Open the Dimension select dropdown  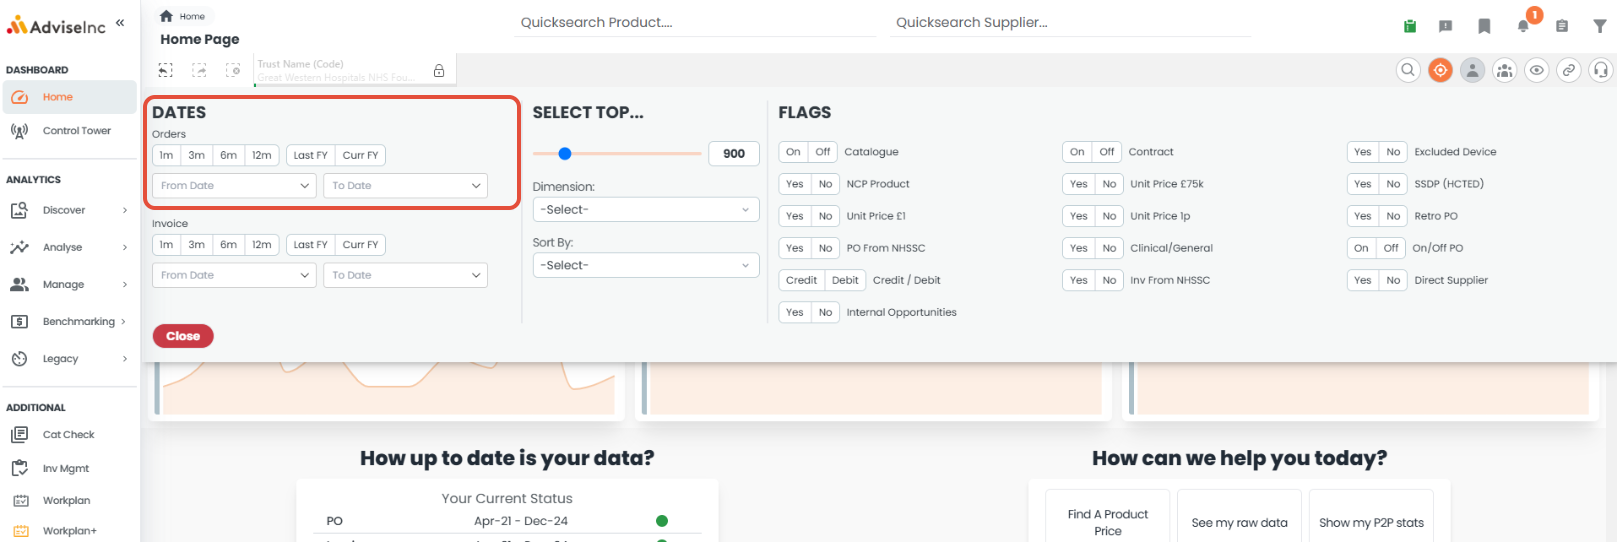(x=646, y=210)
